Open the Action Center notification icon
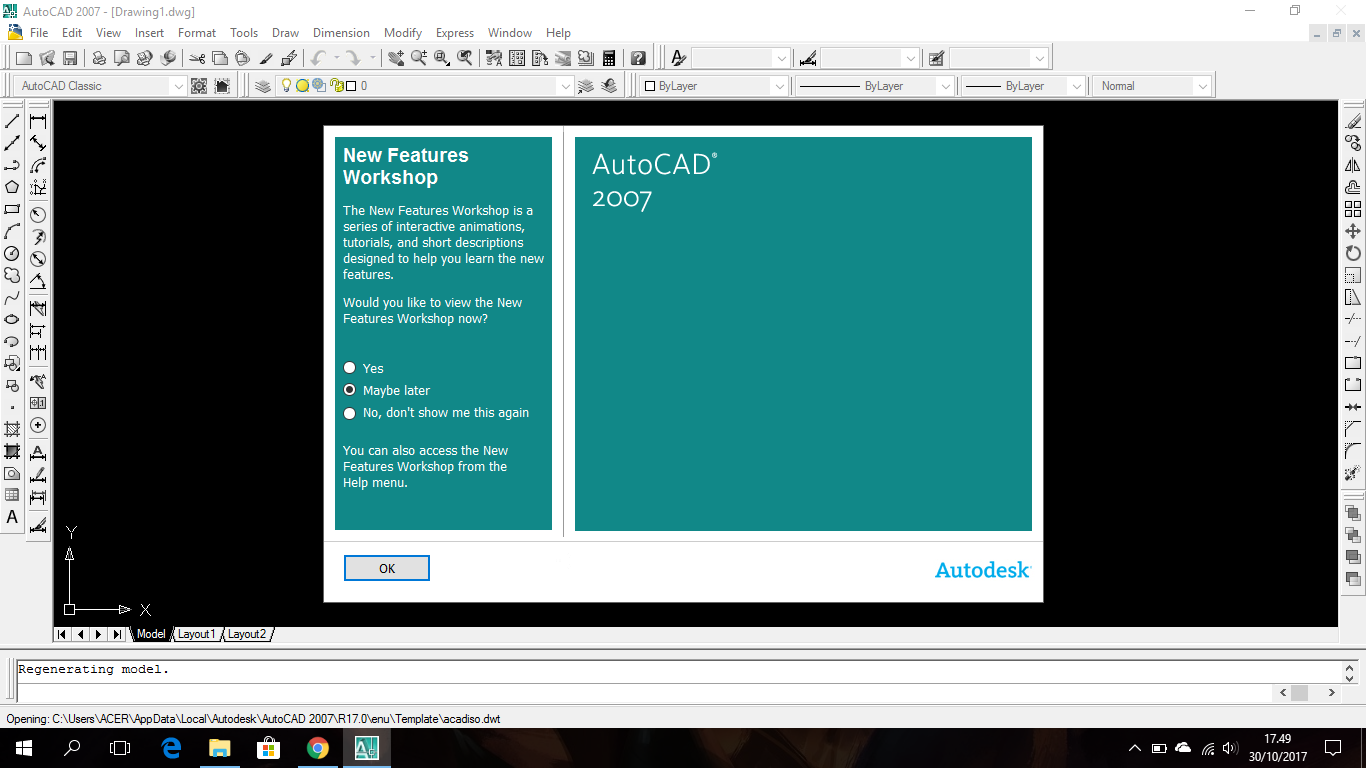 1333,748
